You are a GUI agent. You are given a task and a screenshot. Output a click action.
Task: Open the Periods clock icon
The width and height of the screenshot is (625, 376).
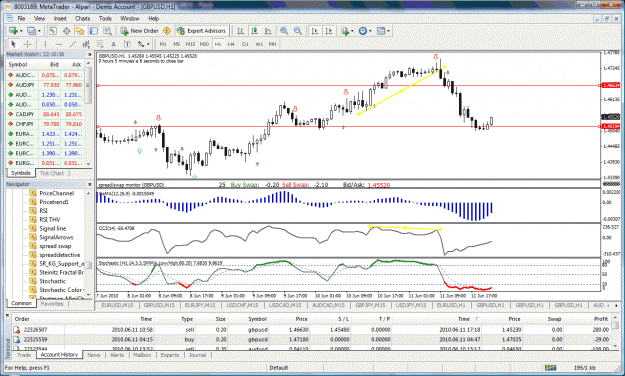pos(362,31)
